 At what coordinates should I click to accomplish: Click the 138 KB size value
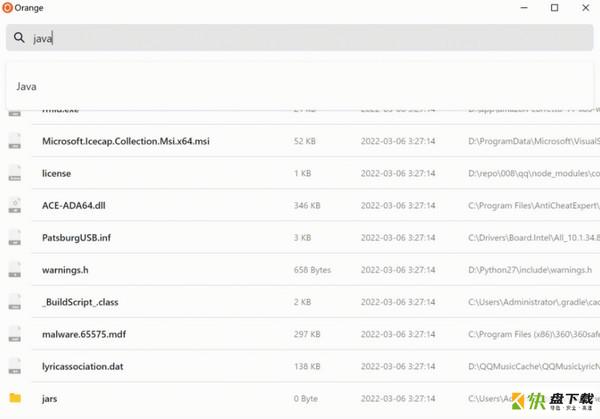tap(307, 366)
